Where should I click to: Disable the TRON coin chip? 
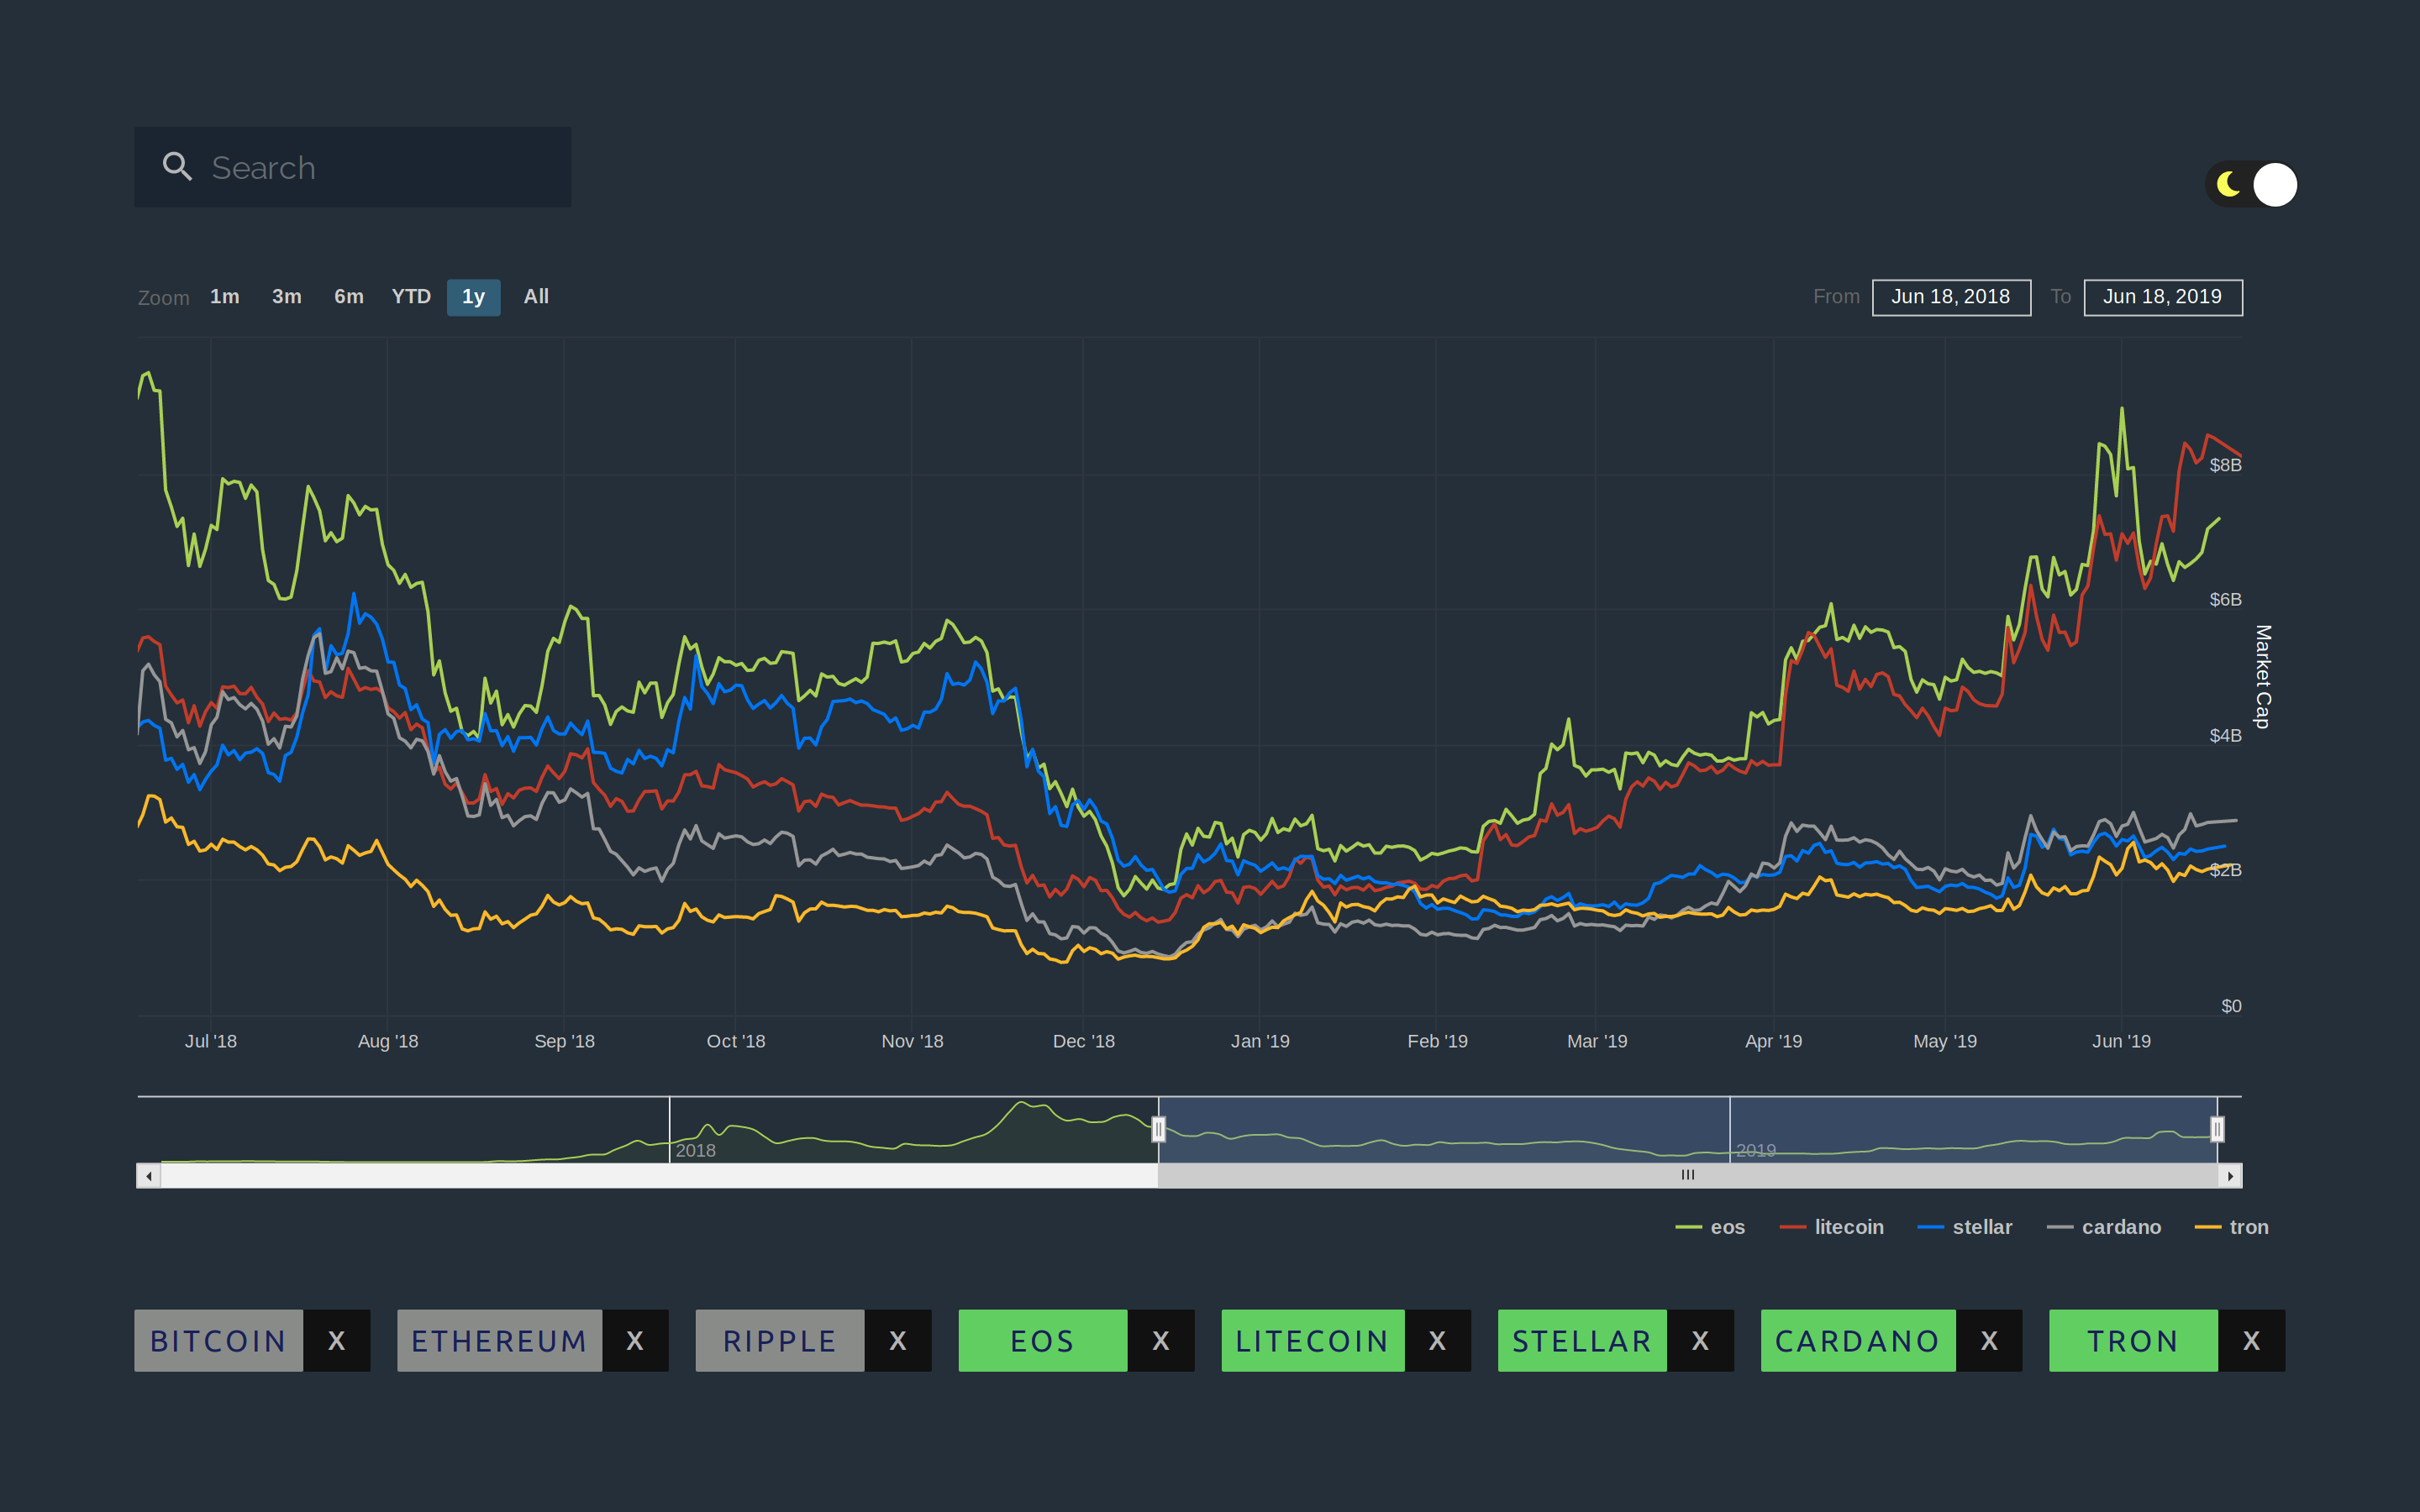[2133, 1341]
